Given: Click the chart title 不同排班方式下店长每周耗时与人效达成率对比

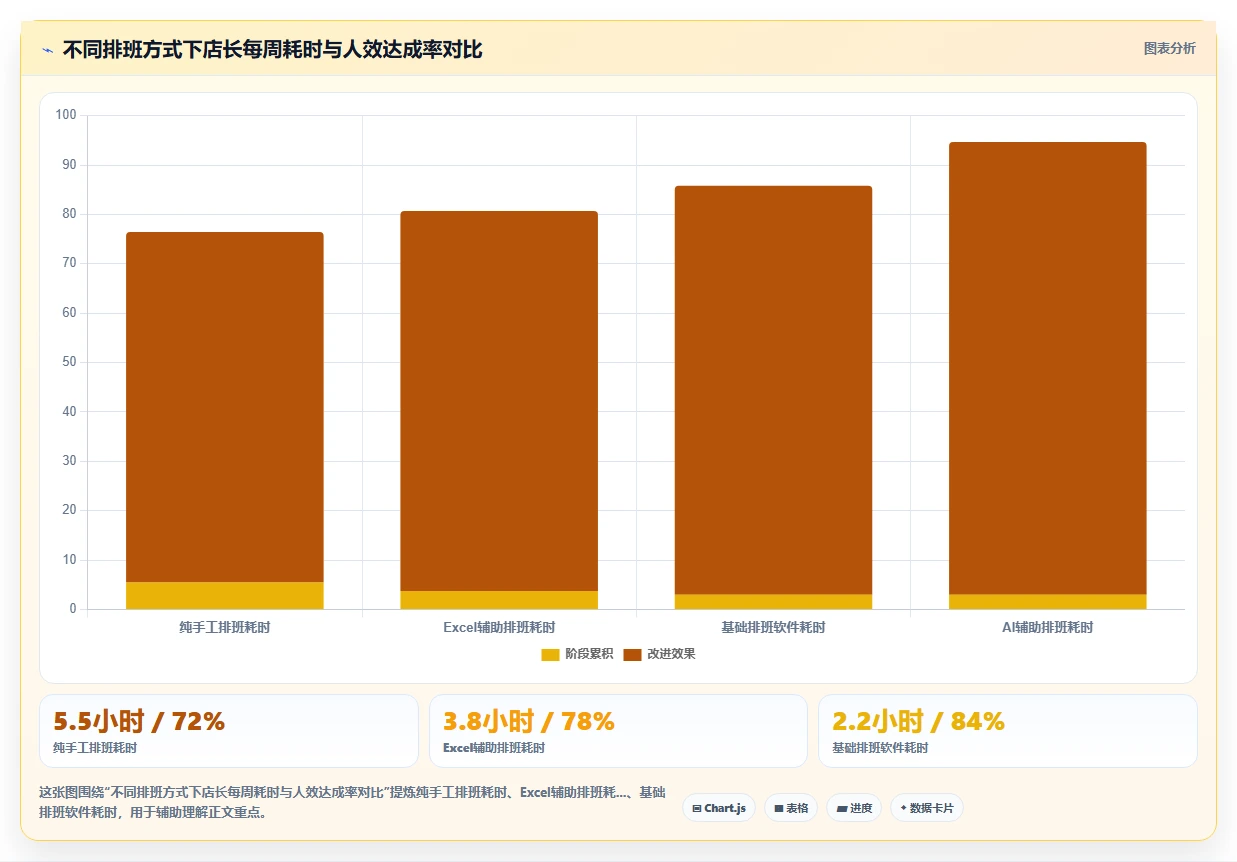Looking at the screenshot, I should 272,50.
